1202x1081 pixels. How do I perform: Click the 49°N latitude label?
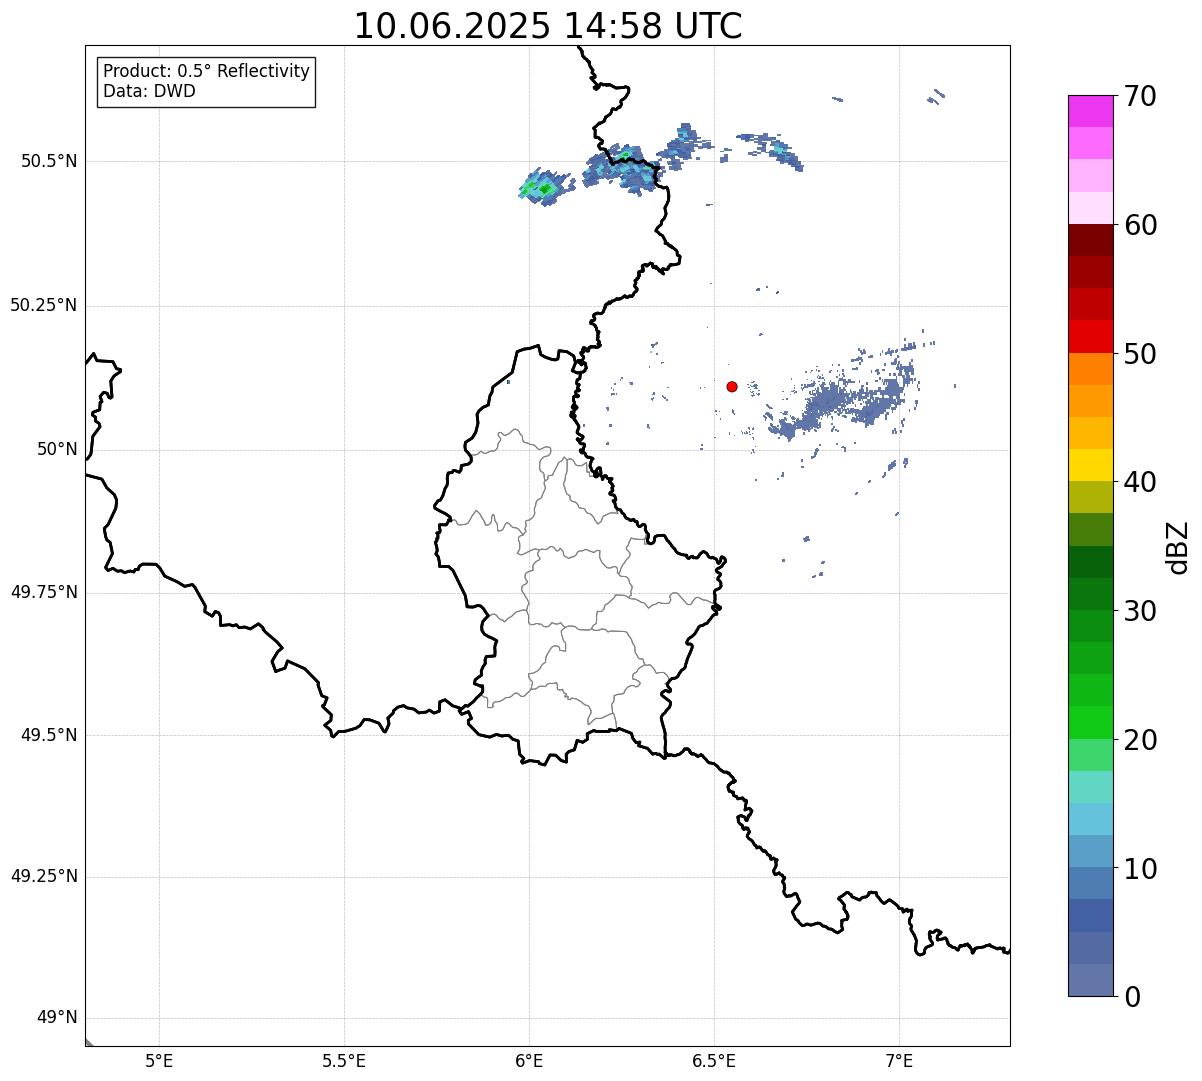[x=57, y=1018]
